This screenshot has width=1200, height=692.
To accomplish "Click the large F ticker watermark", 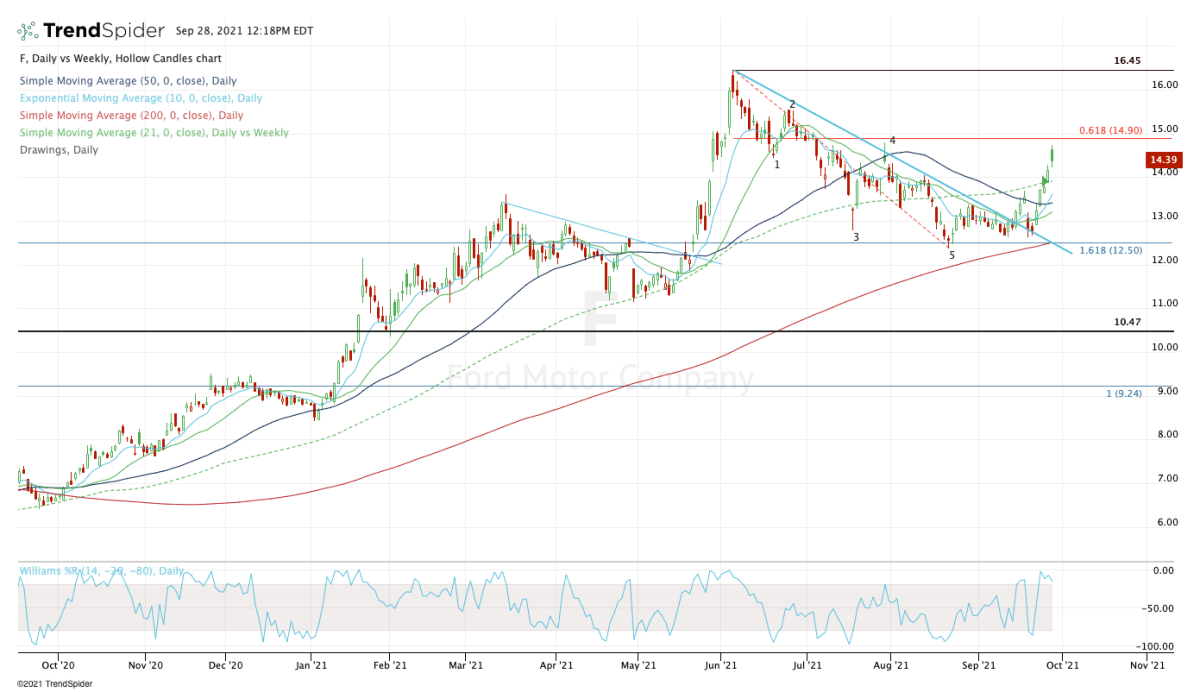I will click(599, 320).
